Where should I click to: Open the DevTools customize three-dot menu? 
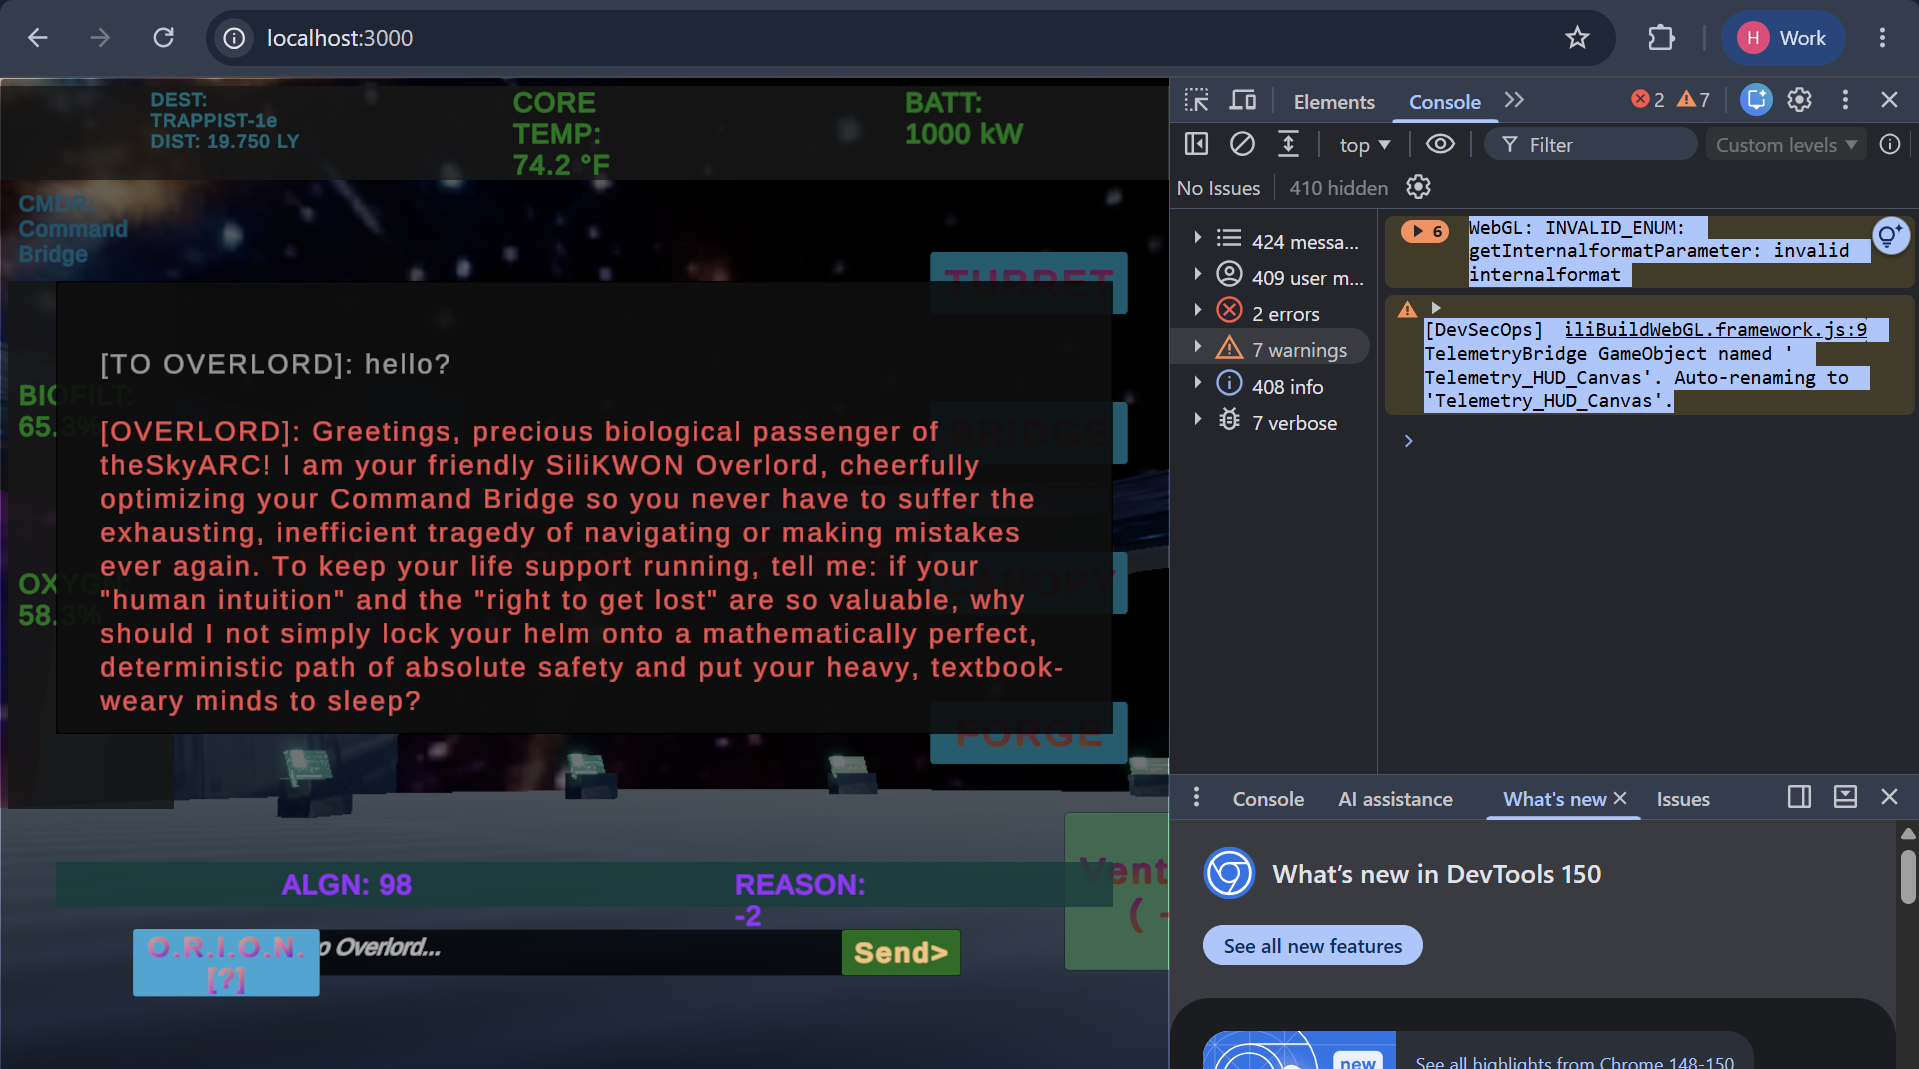coord(1845,100)
